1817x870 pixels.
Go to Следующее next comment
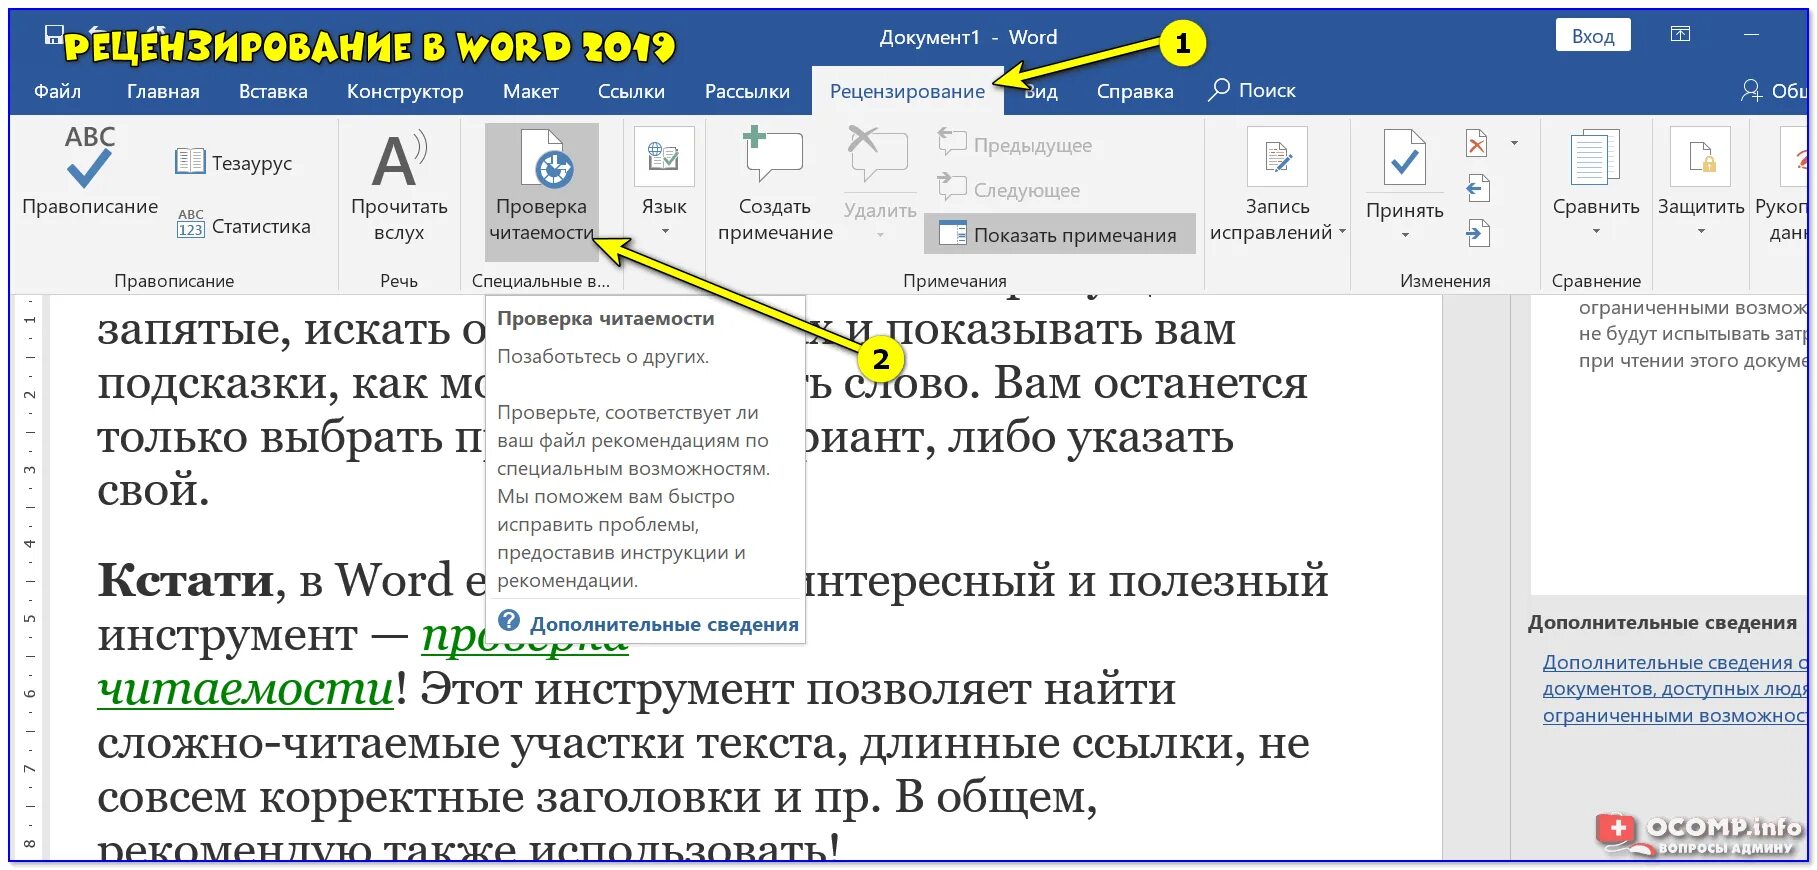click(x=1009, y=189)
